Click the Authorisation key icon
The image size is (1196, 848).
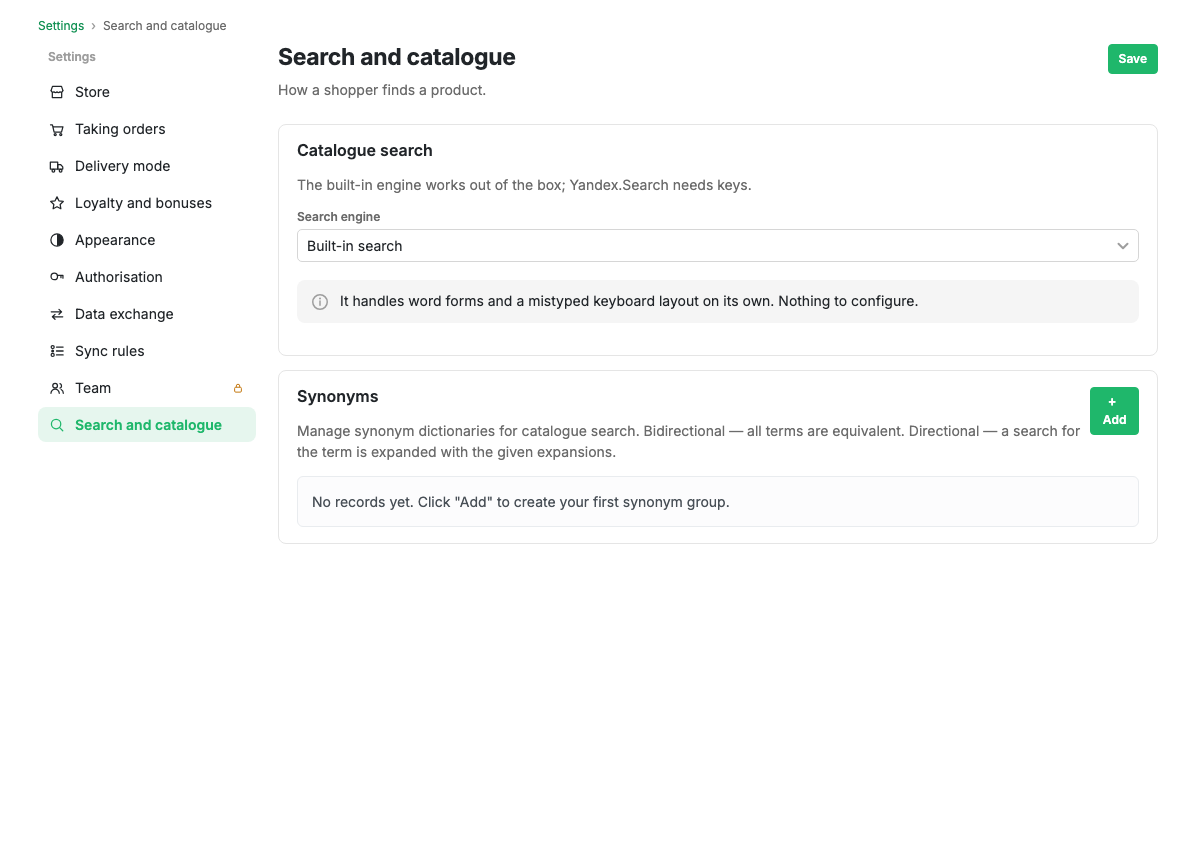click(x=57, y=278)
